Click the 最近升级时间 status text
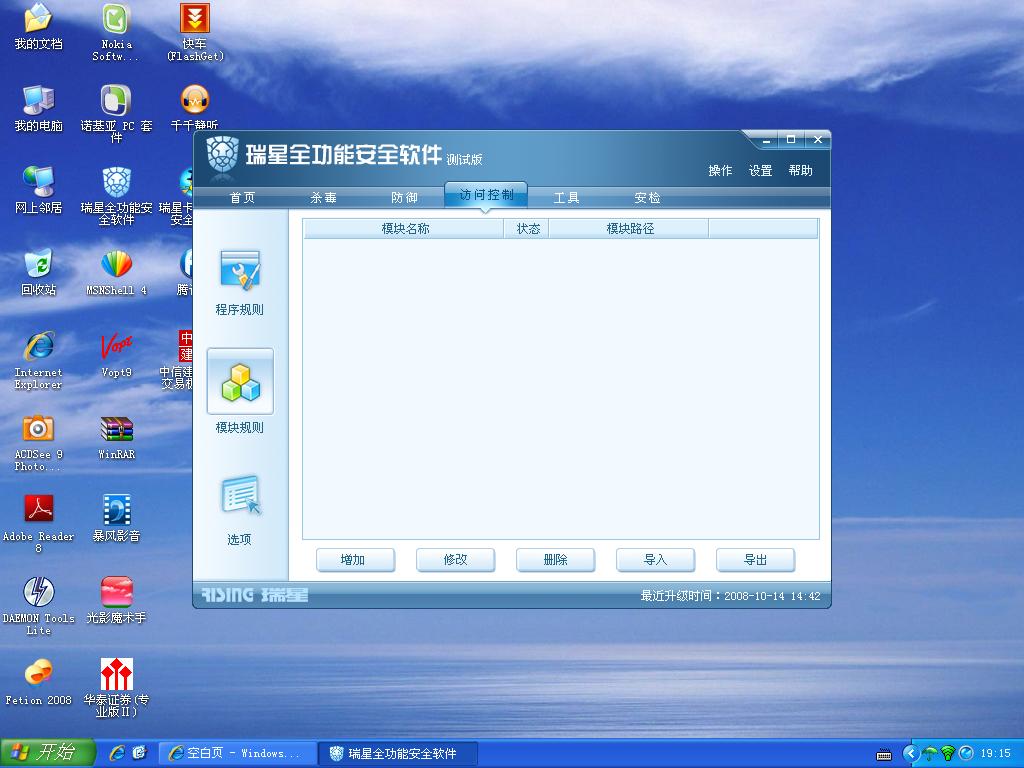Screen dimensions: 1024x768 pos(729,596)
